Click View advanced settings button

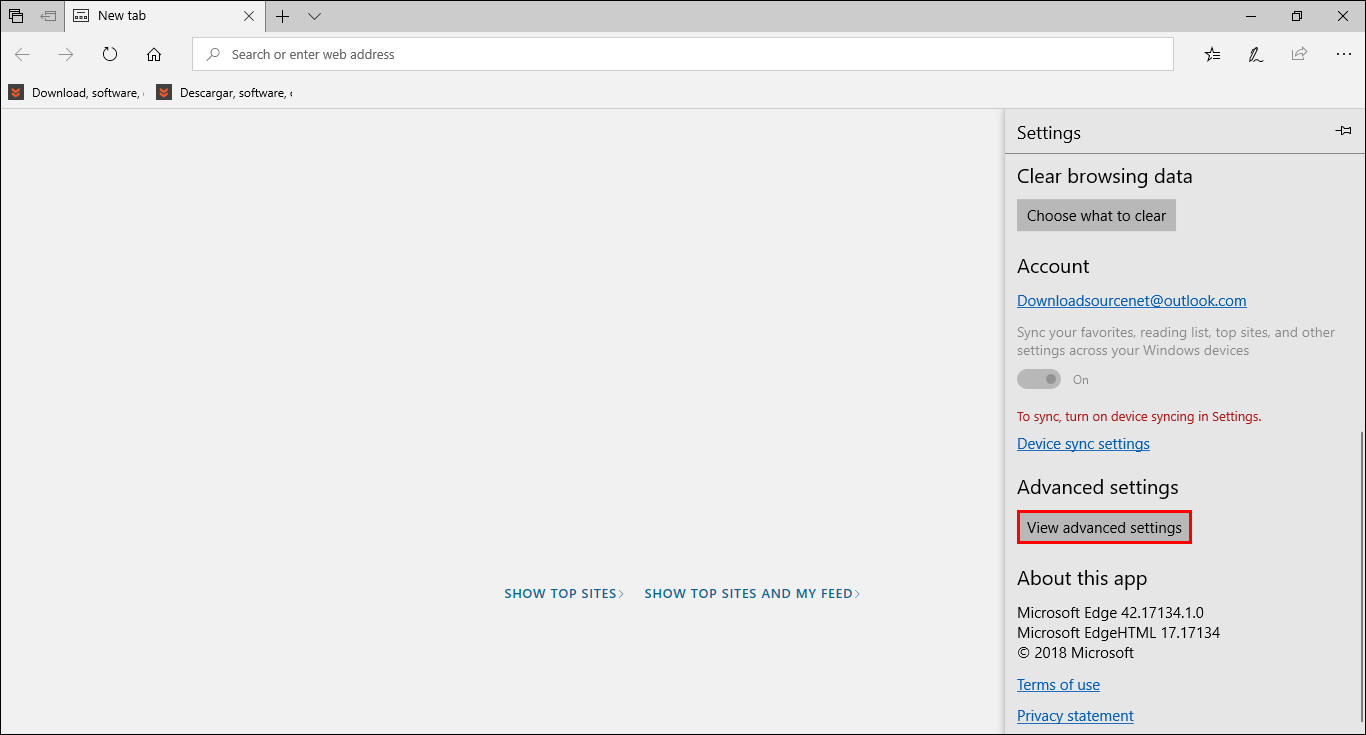click(x=1104, y=527)
